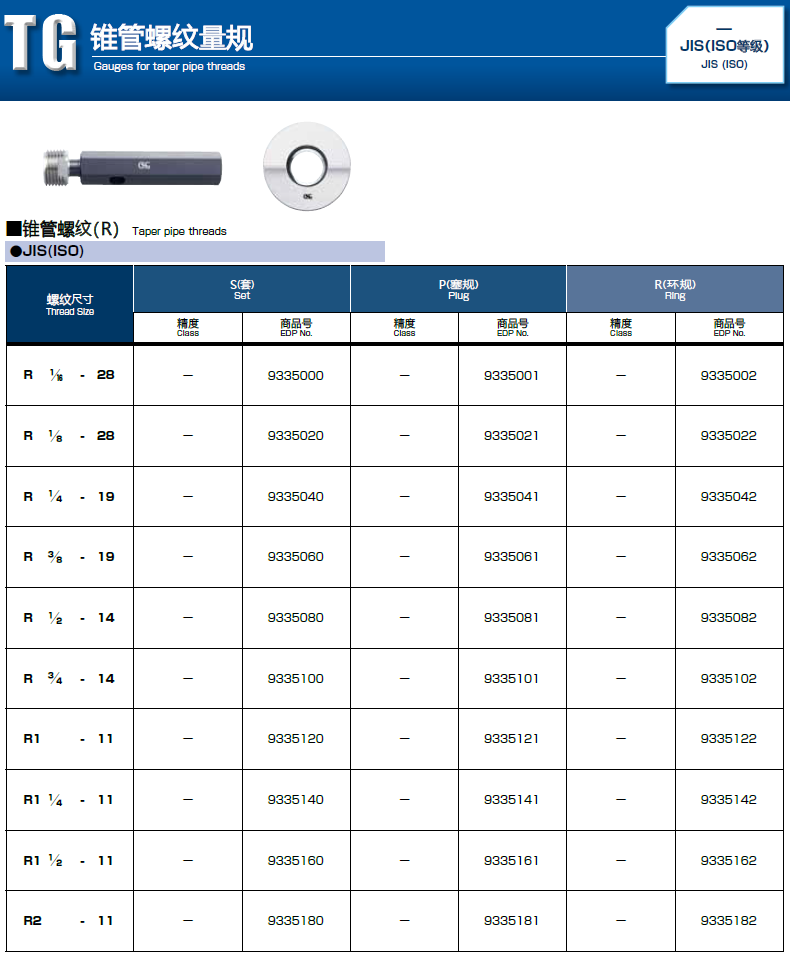Viewport: 790px width, 960px height.
Task: Click thread size R2 - 11
Action: [69, 921]
